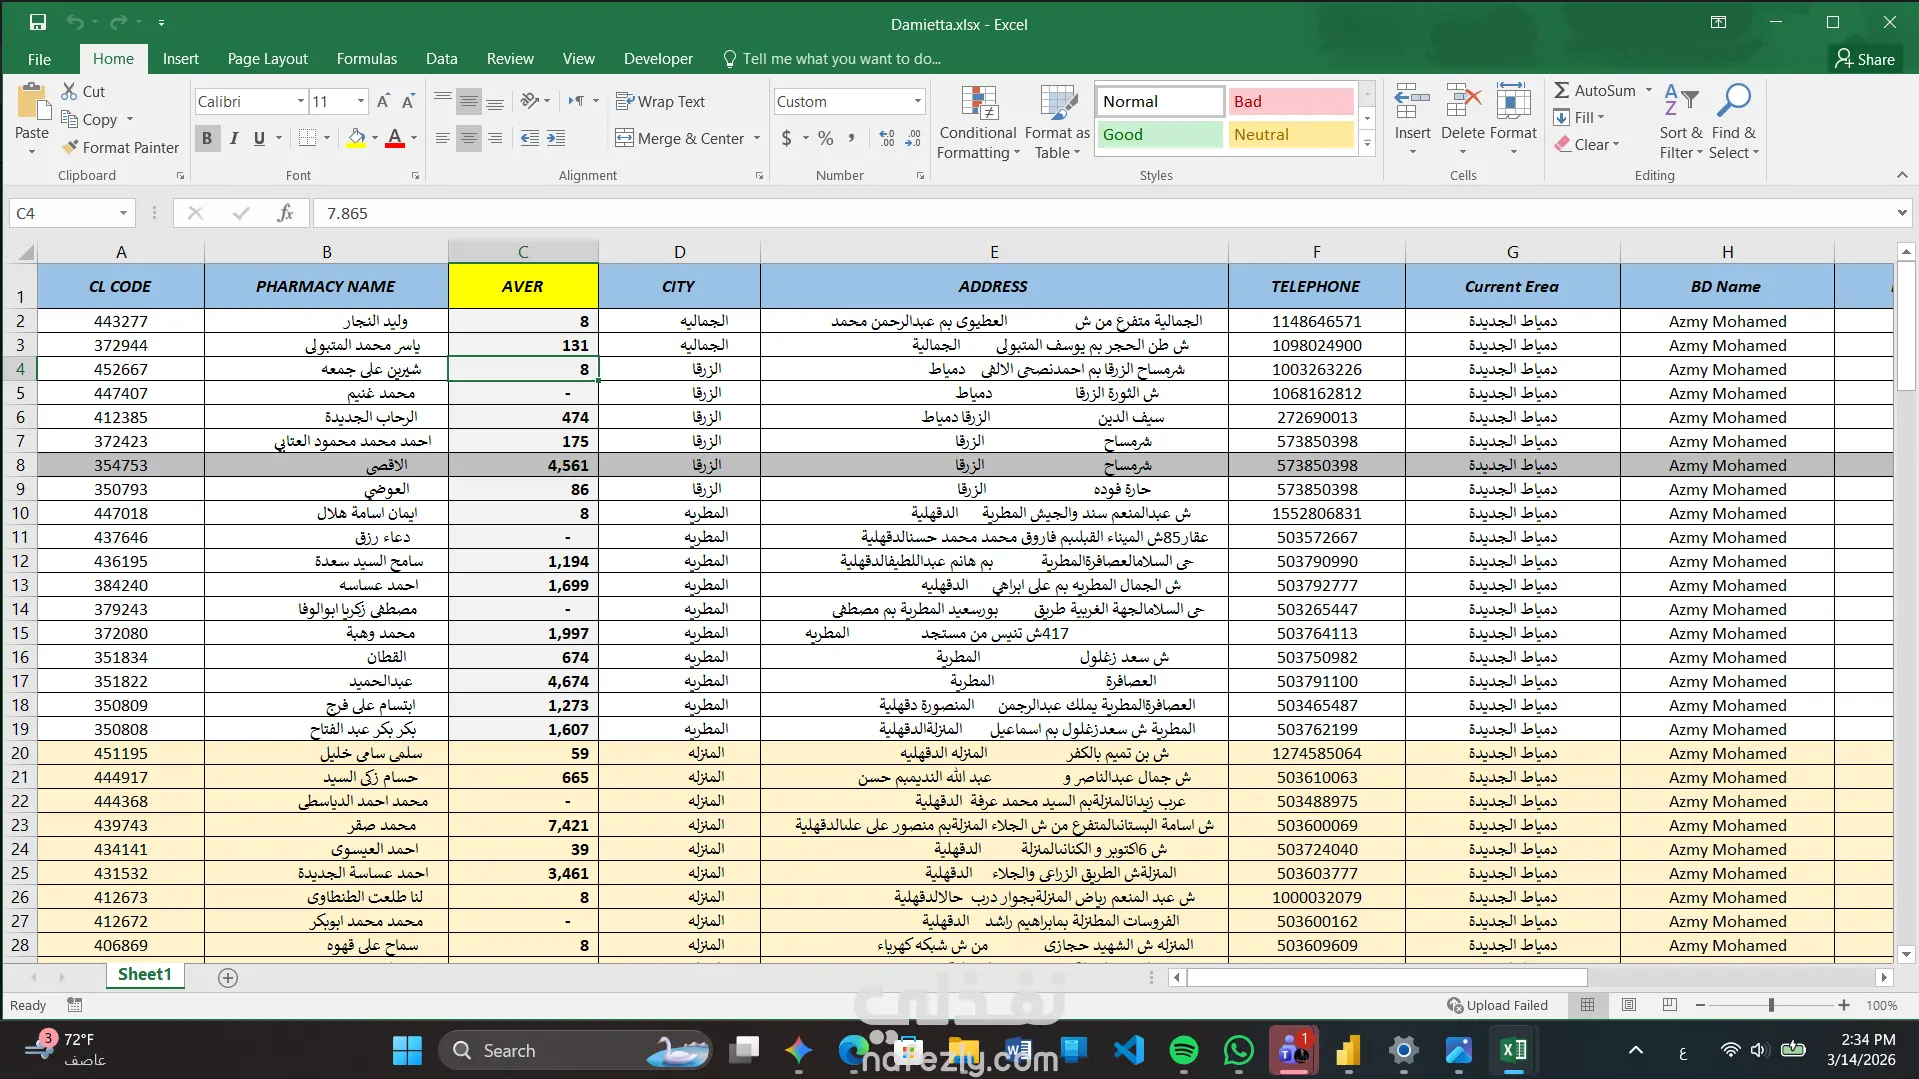Toggle Wrap Text for the cell
The image size is (1919, 1079).
[x=660, y=101]
